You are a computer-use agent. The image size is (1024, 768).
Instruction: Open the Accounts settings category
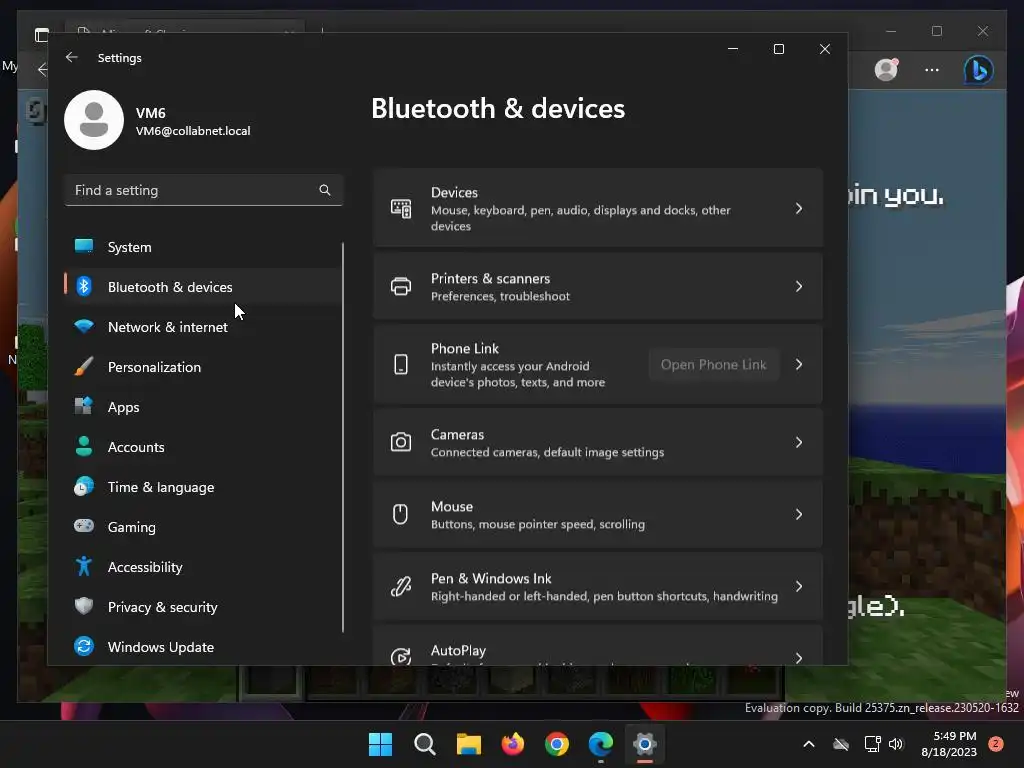(x=202, y=447)
